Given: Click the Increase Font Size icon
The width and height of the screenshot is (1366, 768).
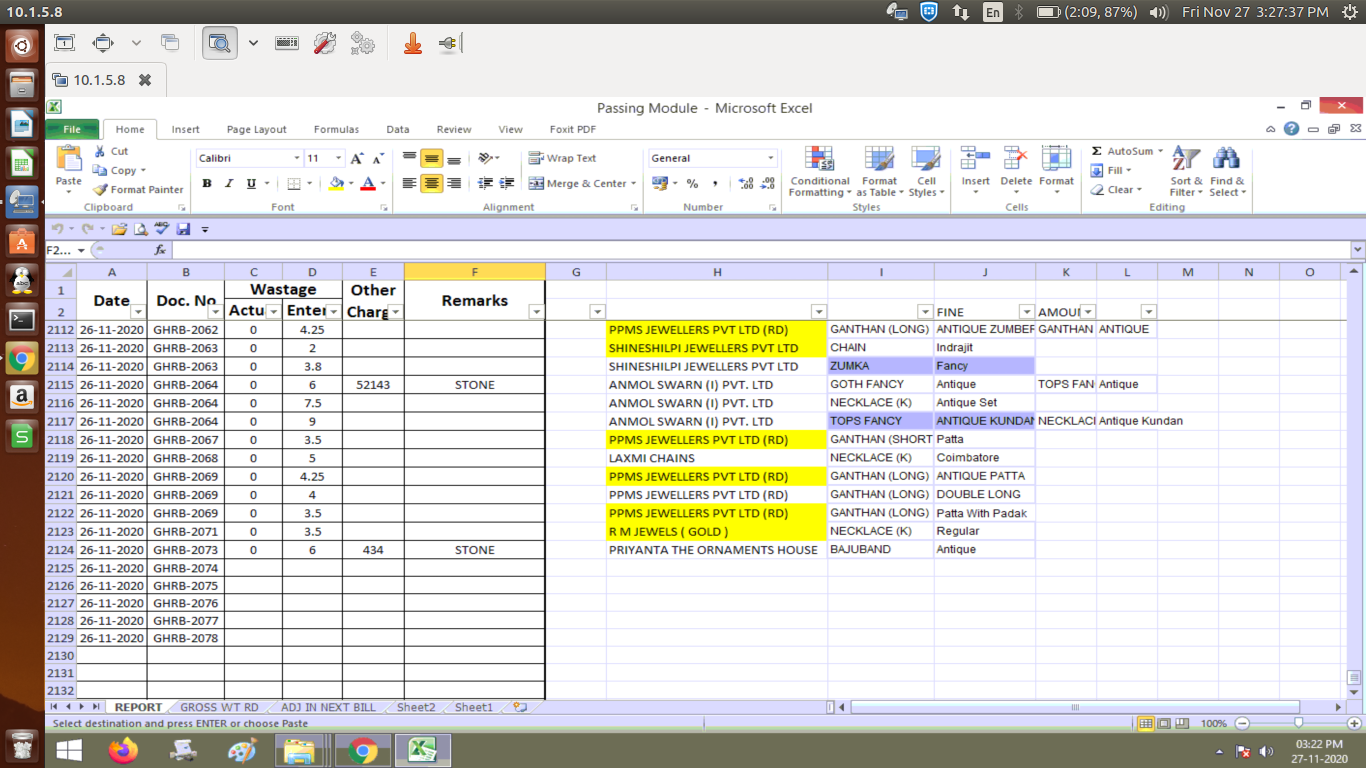Looking at the screenshot, I should tap(358, 158).
